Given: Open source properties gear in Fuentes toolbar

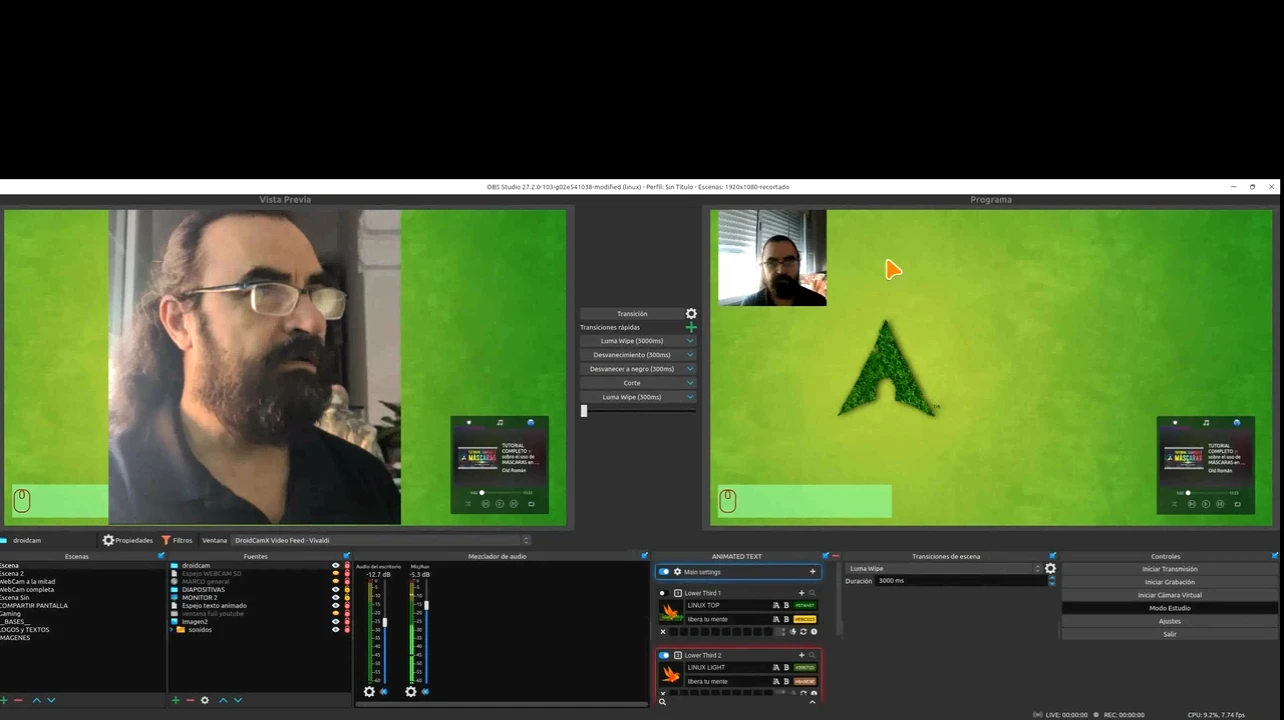Looking at the screenshot, I should (205, 700).
